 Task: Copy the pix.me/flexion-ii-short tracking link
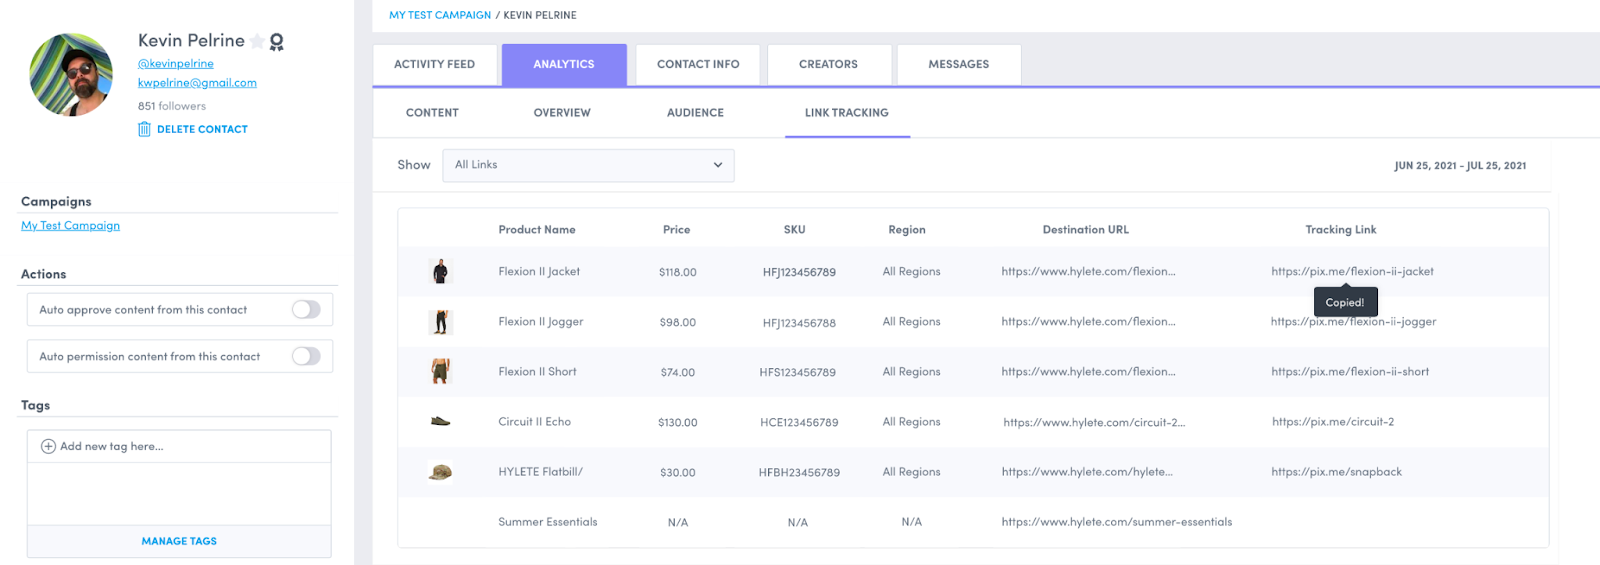1349,372
